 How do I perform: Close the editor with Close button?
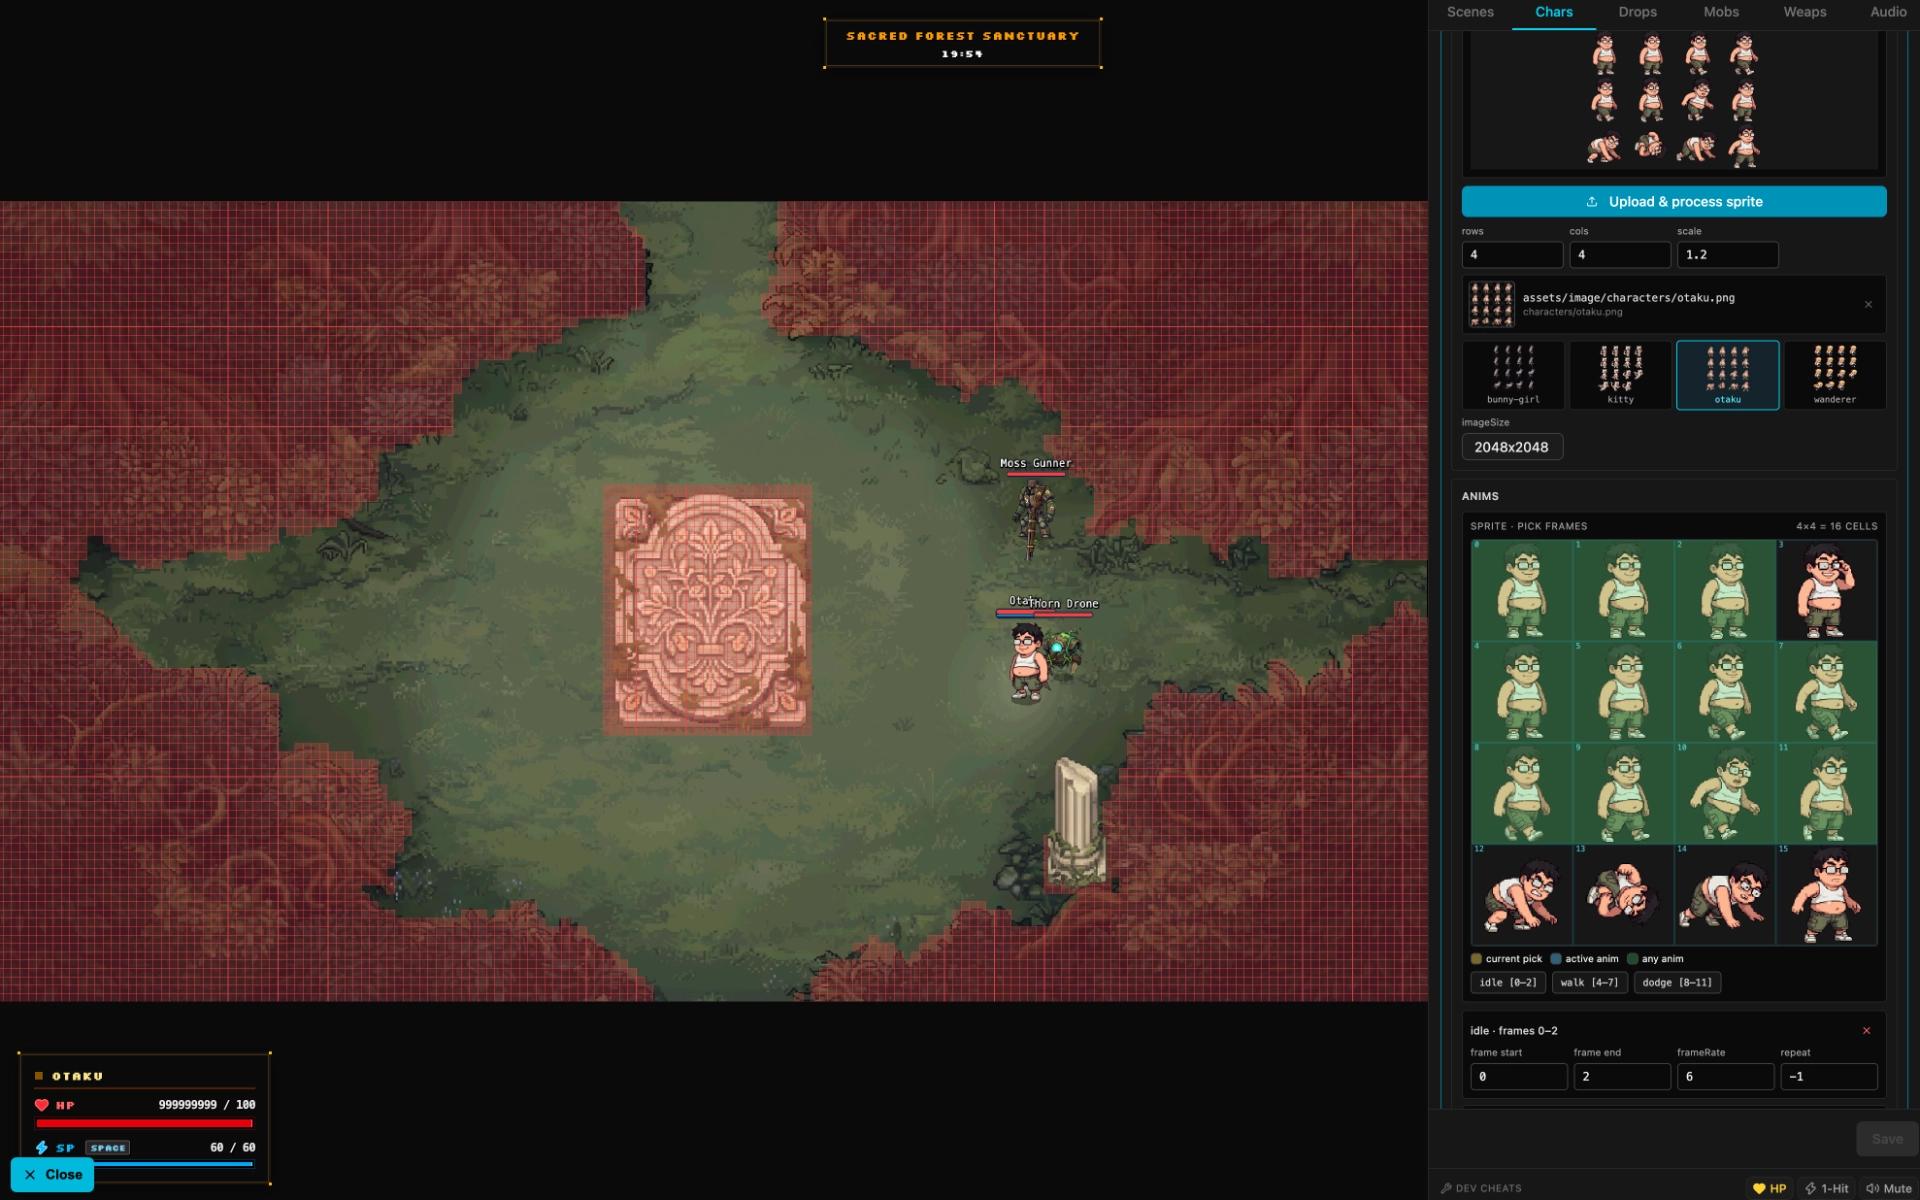click(x=52, y=1175)
